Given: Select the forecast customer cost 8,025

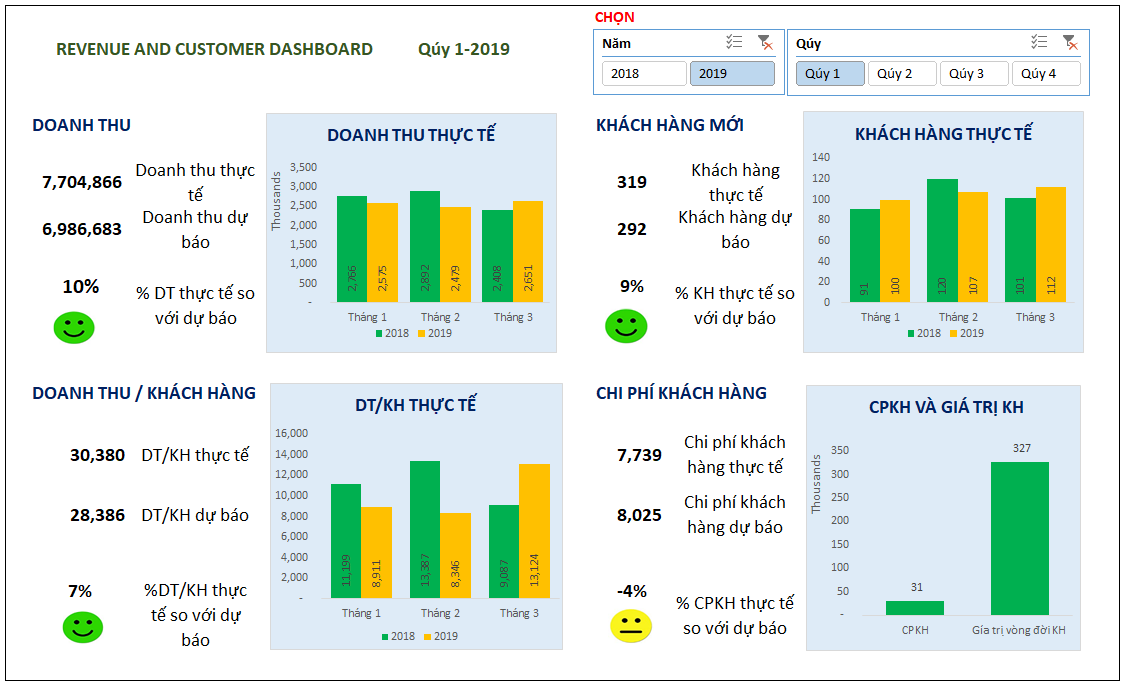Looking at the screenshot, I should click(639, 515).
